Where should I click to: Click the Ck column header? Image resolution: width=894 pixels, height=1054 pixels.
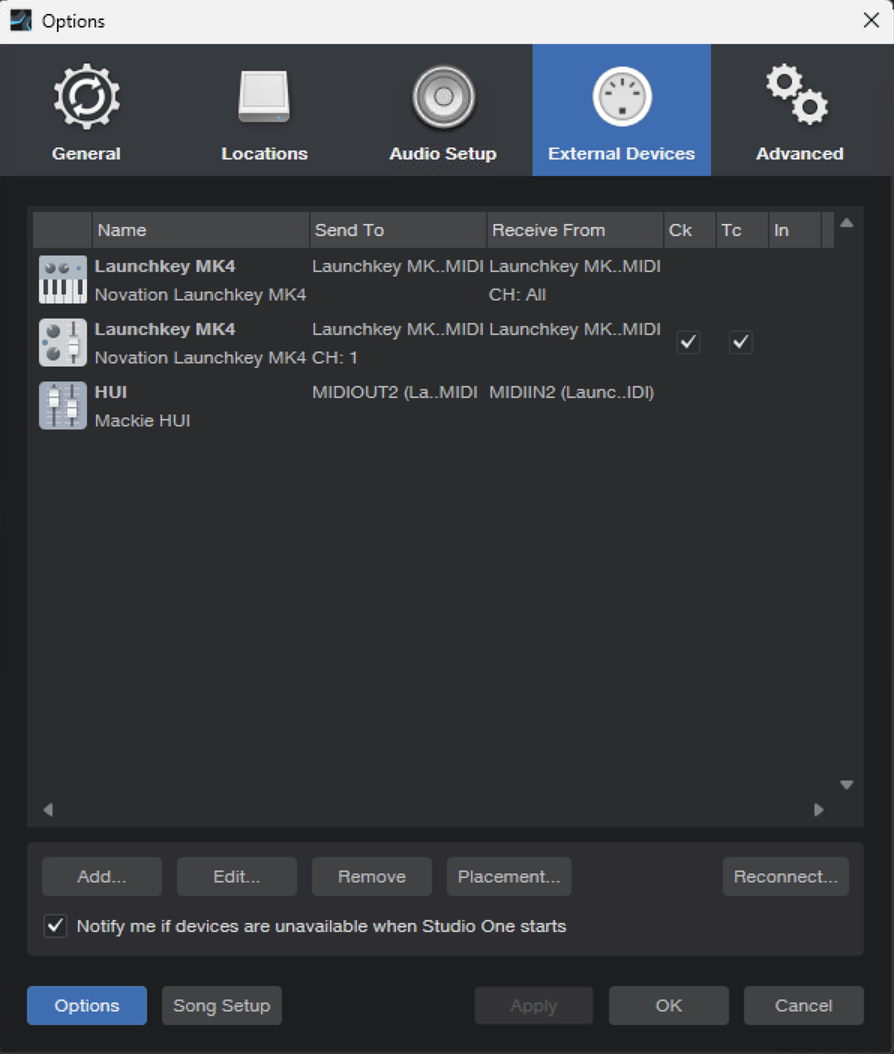(690, 230)
